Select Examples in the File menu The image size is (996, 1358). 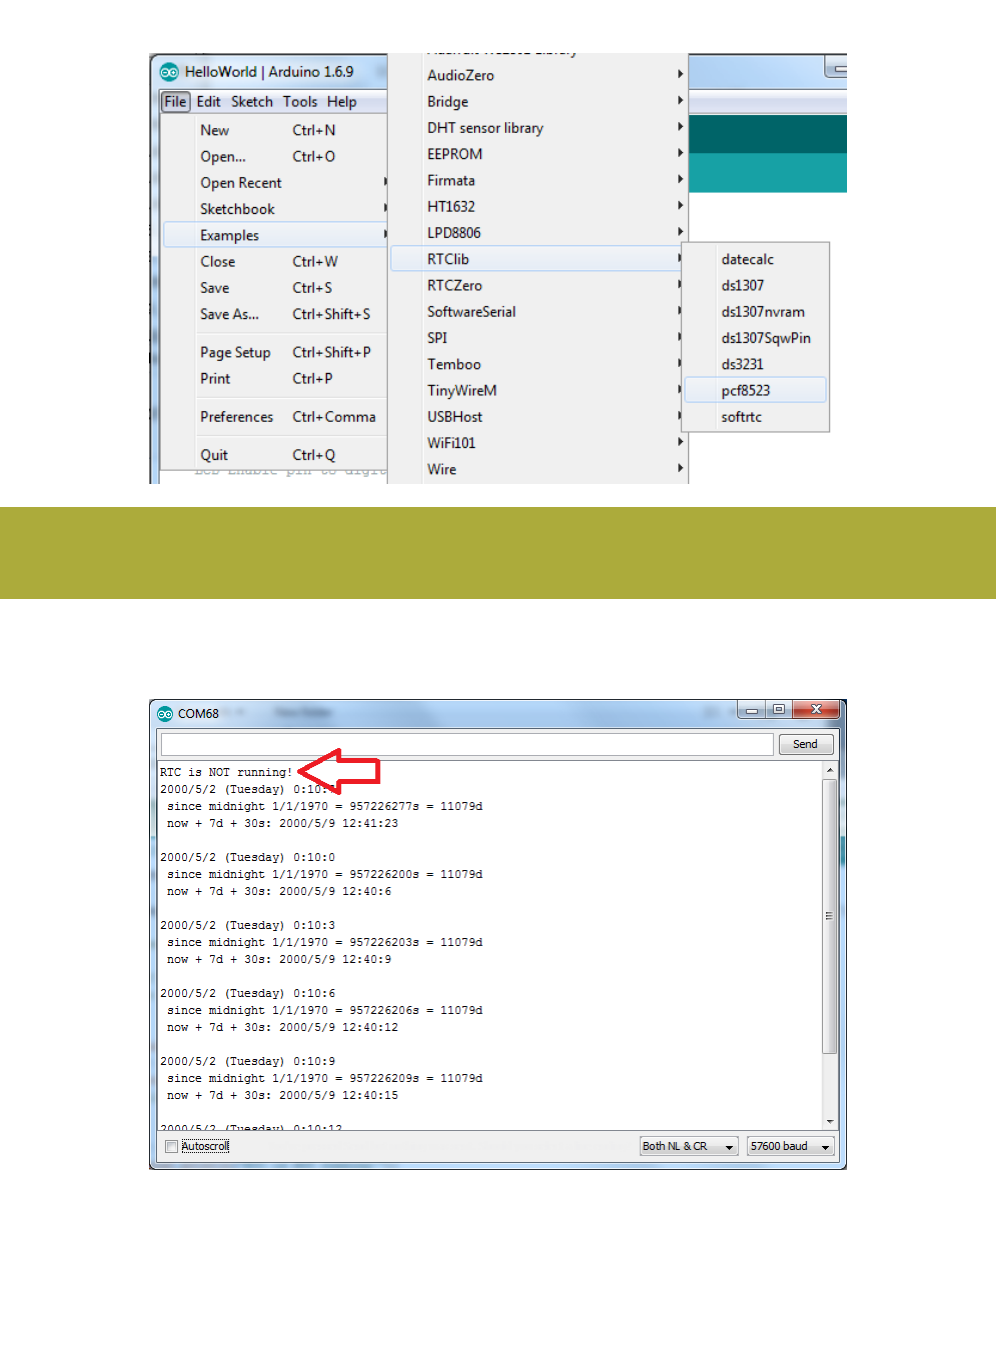[275, 235]
